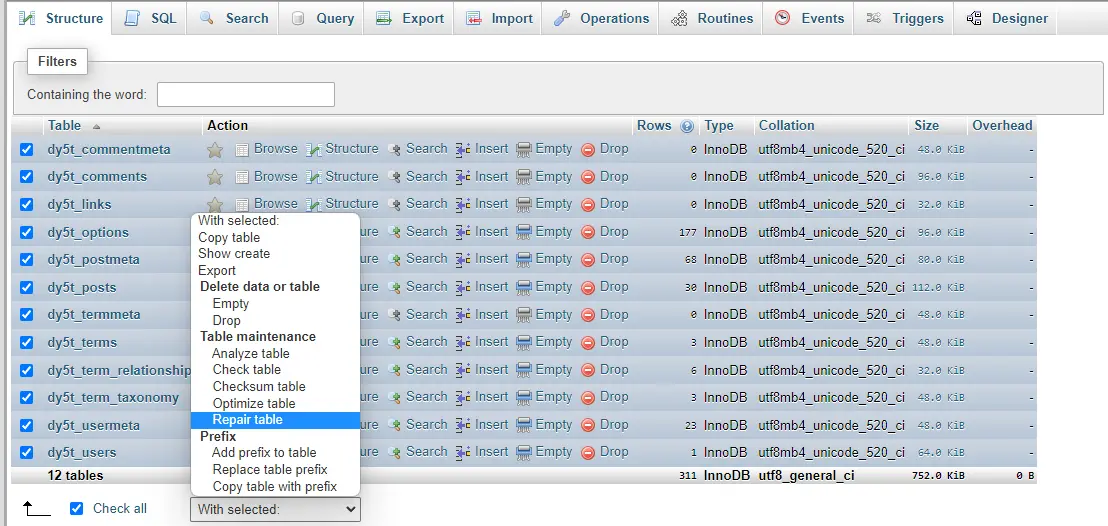1108x526 pixels.
Task: Click the Search icon for dy5t_usermeta row
Action: (x=394, y=426)
